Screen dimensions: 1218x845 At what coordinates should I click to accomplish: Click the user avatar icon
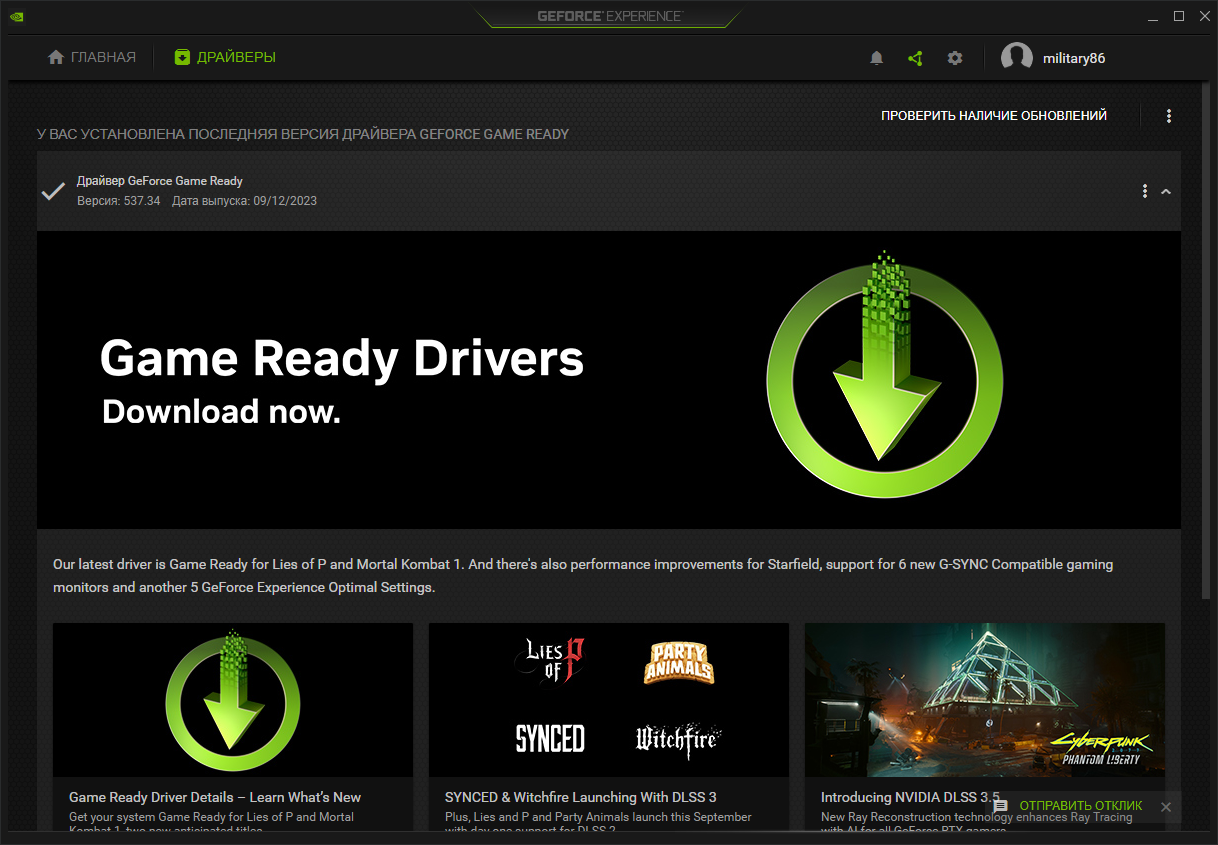(x=1017, y=58)
